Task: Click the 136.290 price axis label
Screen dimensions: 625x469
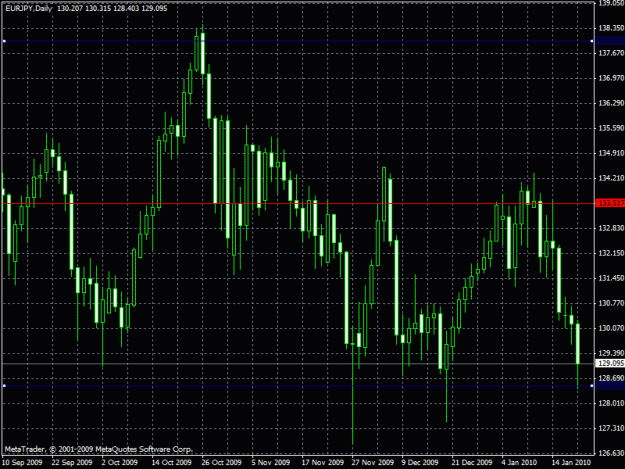Action: coord(611,103)
